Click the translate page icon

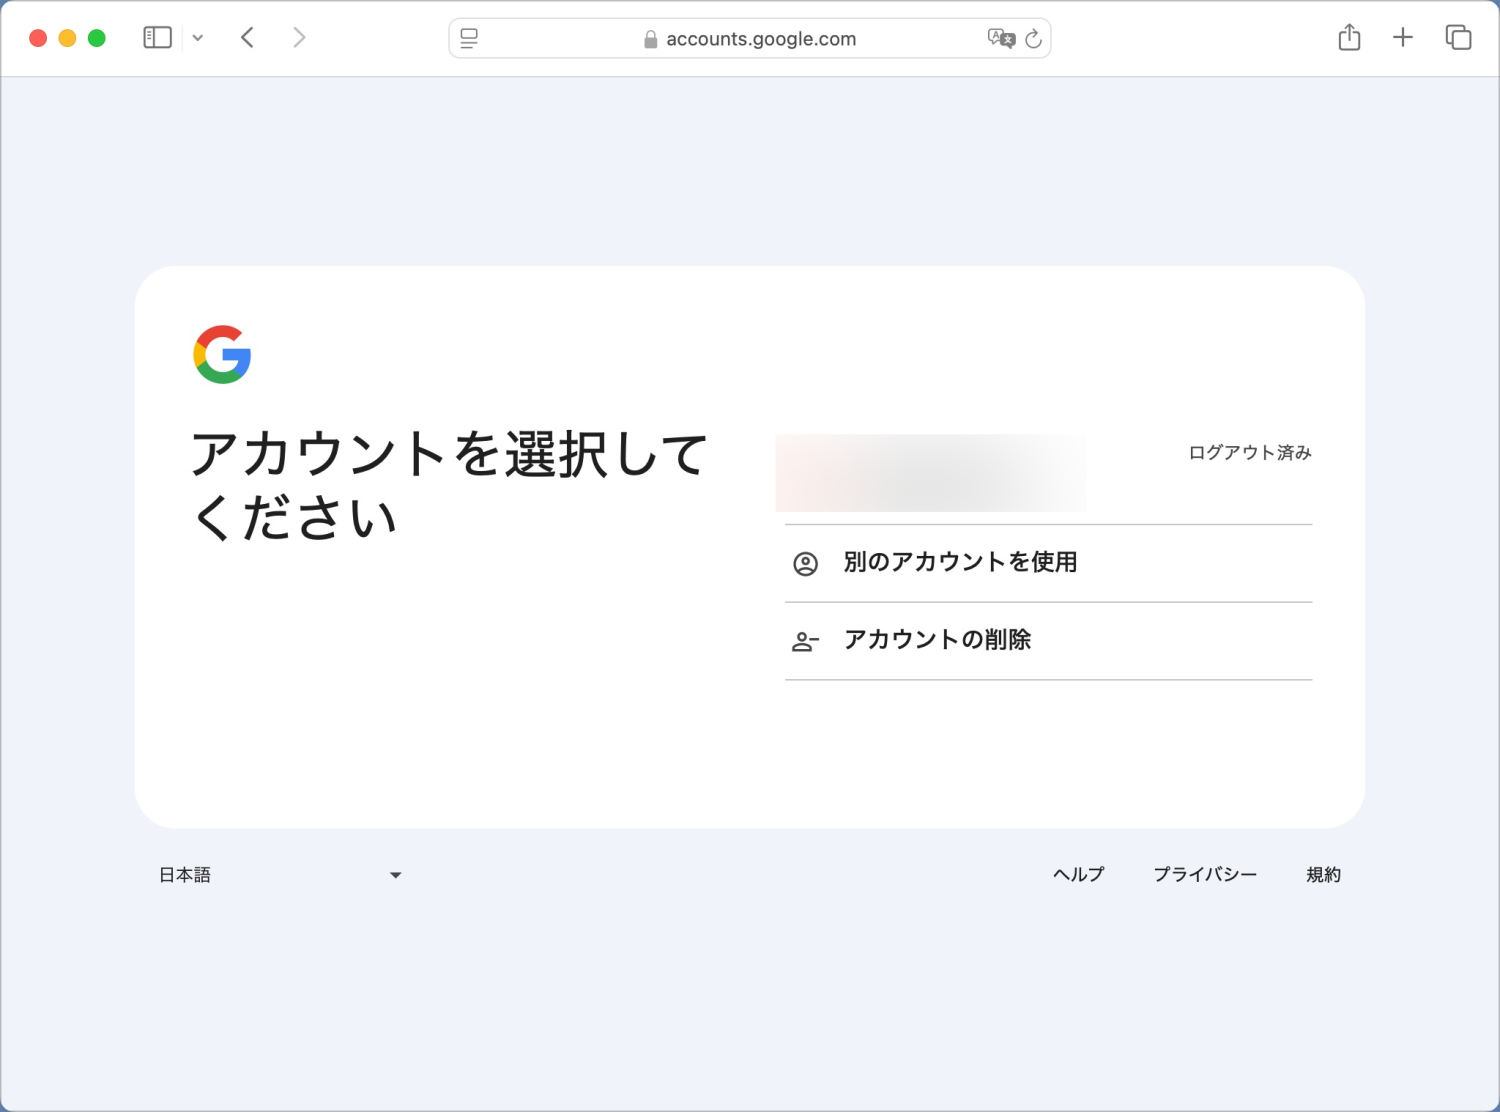[1000, 39]
